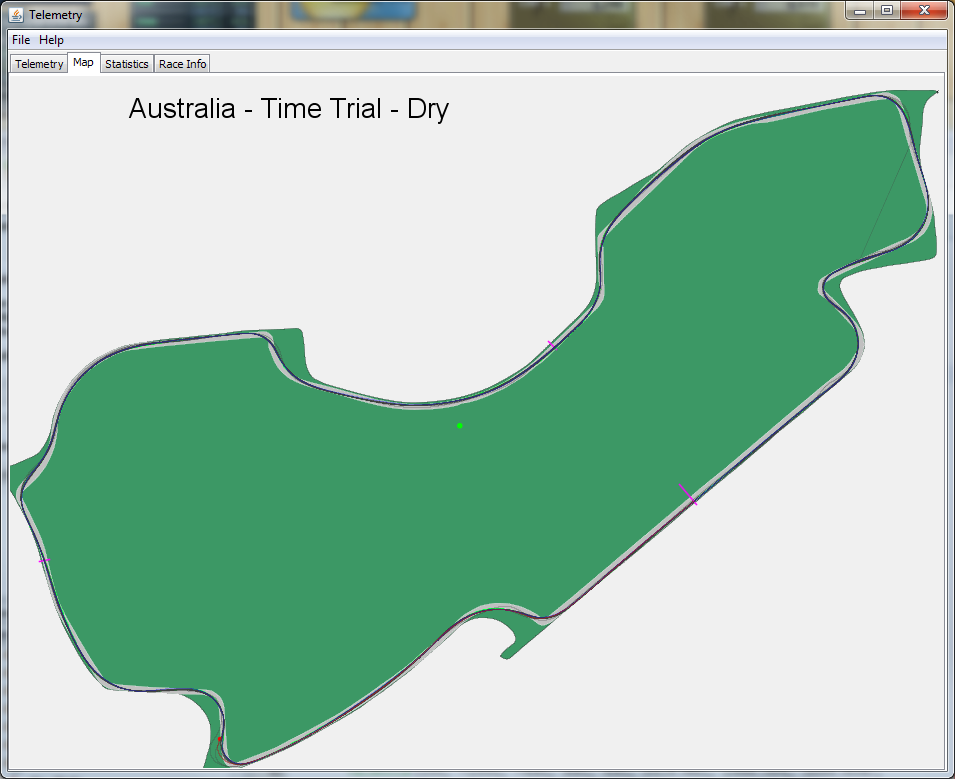The width and height of the screenshot is (955, 779).
Task: Select the Map tab
Action: 83,63
